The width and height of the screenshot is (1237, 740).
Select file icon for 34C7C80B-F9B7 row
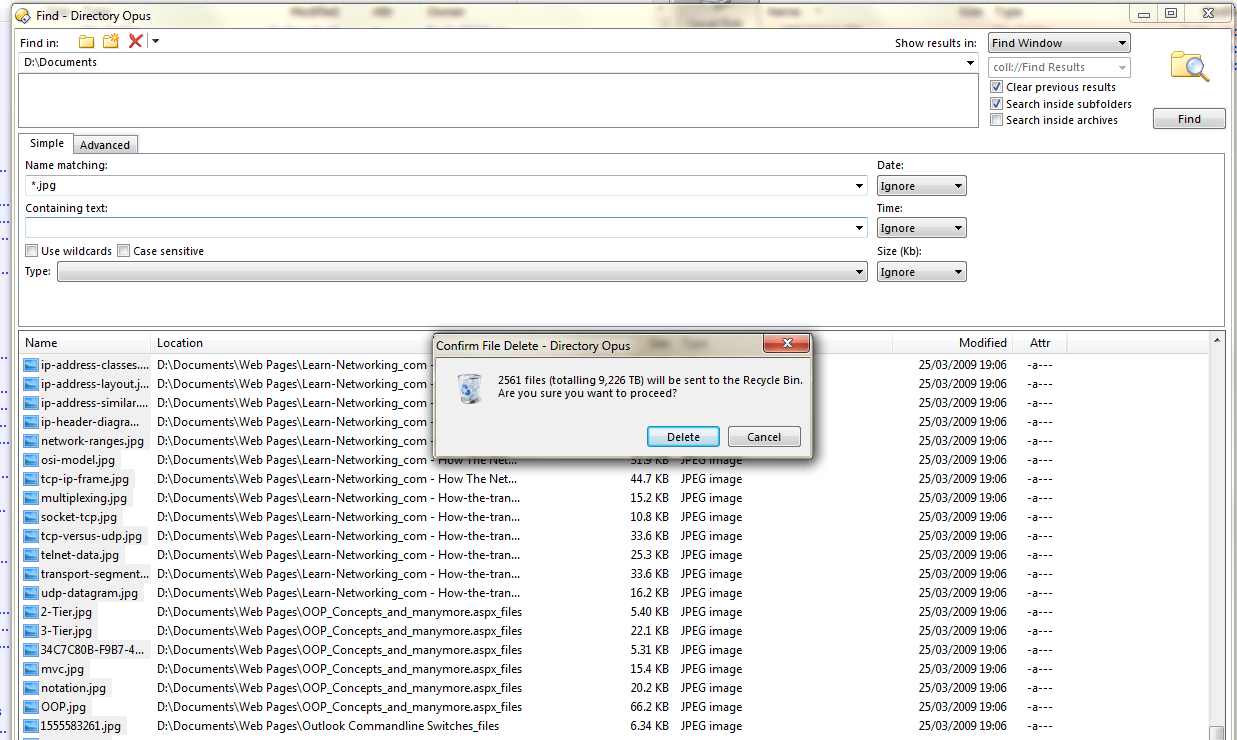point(31,650)
